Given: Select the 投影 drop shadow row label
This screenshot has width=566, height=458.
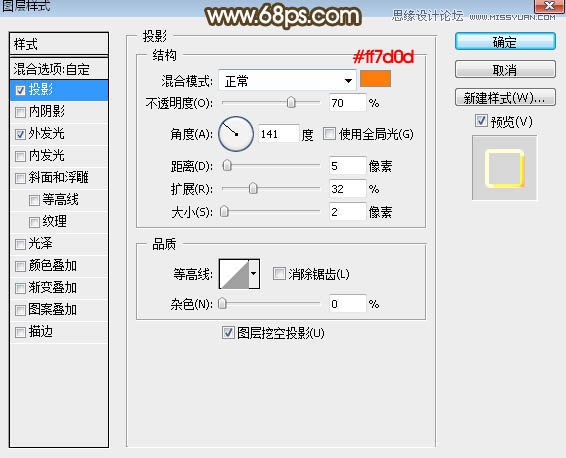Looking at the screenshot, I should point(41,90).
